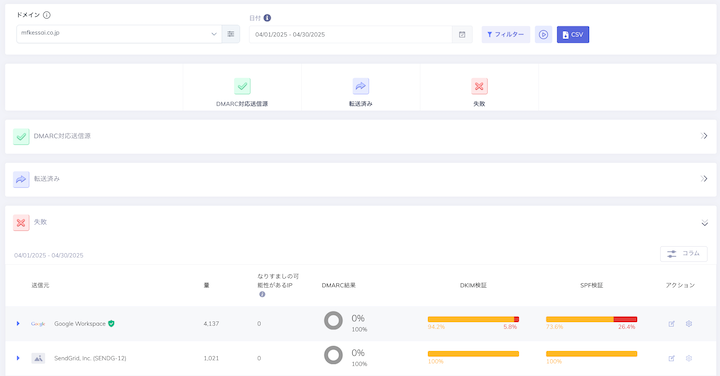Viewport: 720px width, 376px height.
Task: Click the green verified shield next to Google Workspace
Action: (111, 324)
